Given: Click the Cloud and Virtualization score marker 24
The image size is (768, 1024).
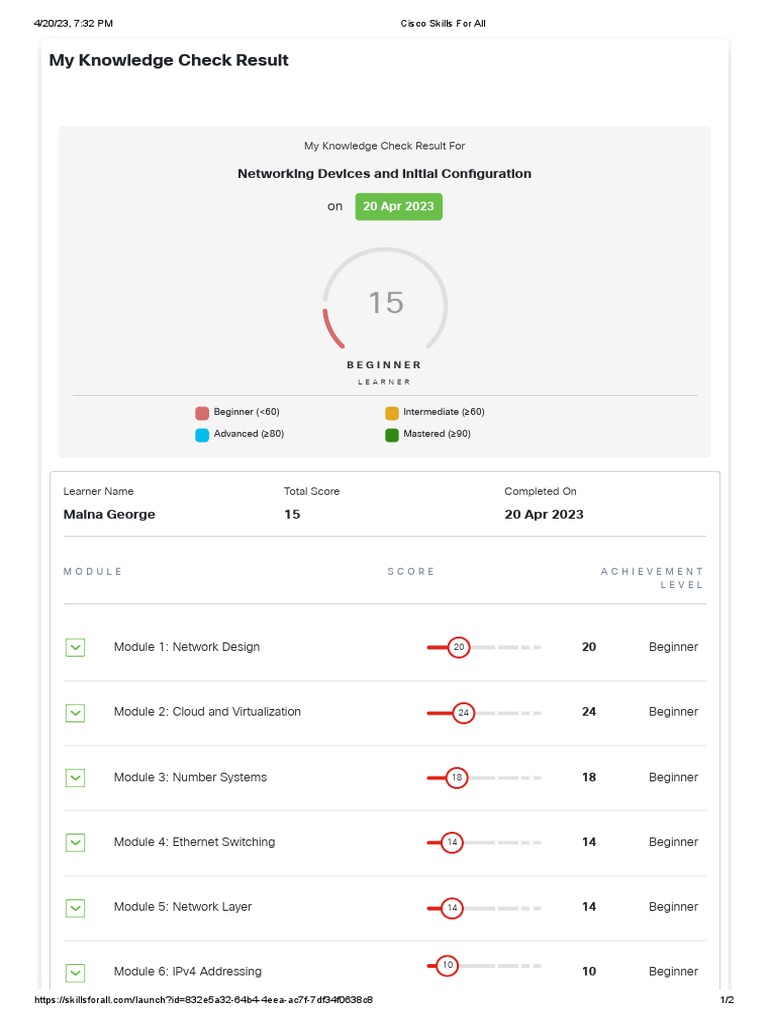Looking at the screenshot, I should [x=463, y=713].
